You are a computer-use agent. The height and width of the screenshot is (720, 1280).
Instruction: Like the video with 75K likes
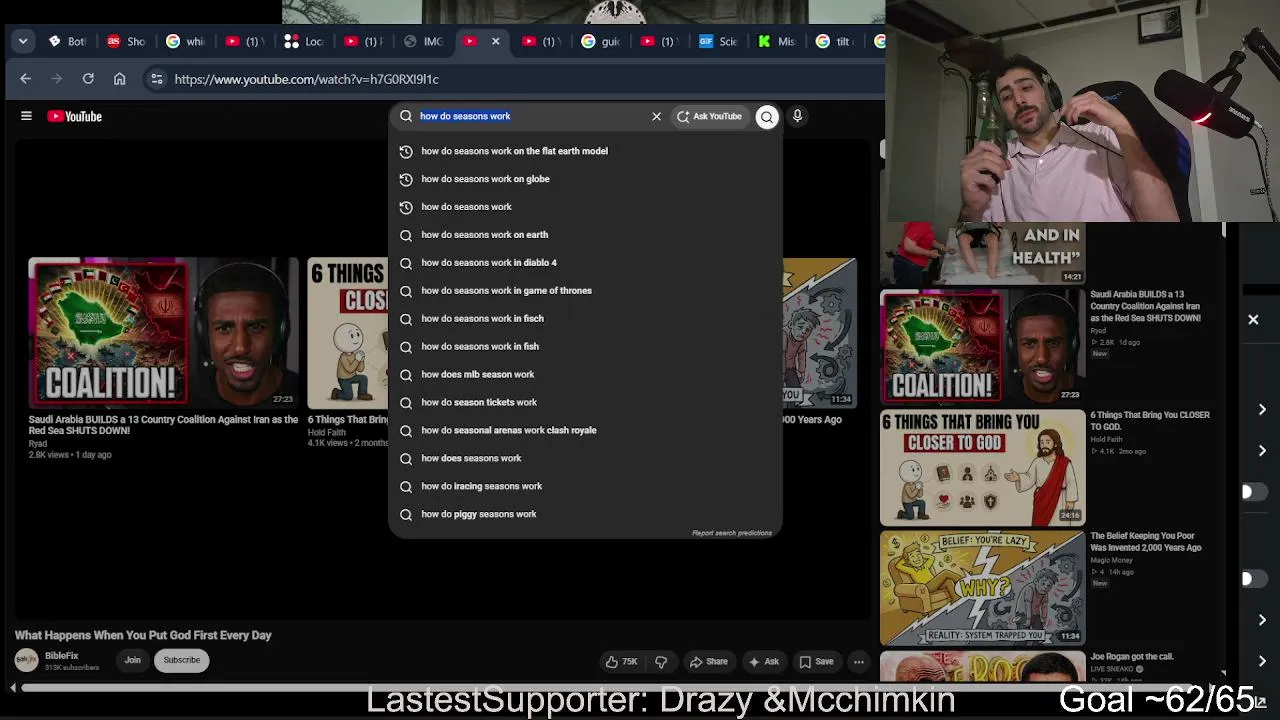point(621,661)
